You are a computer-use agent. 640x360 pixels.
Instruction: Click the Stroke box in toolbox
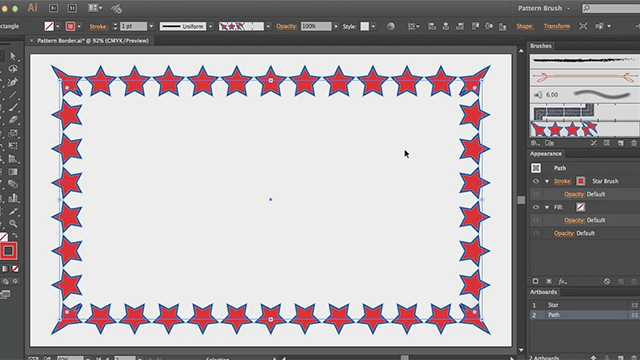coord(9,251)
